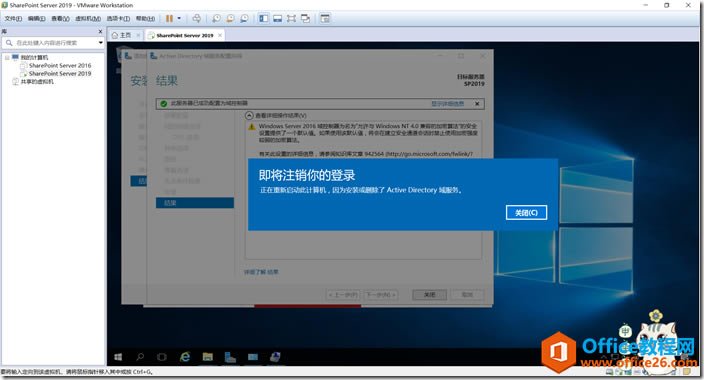
Task: Open the 帮助(H) menu
Action: coord(145,18)
